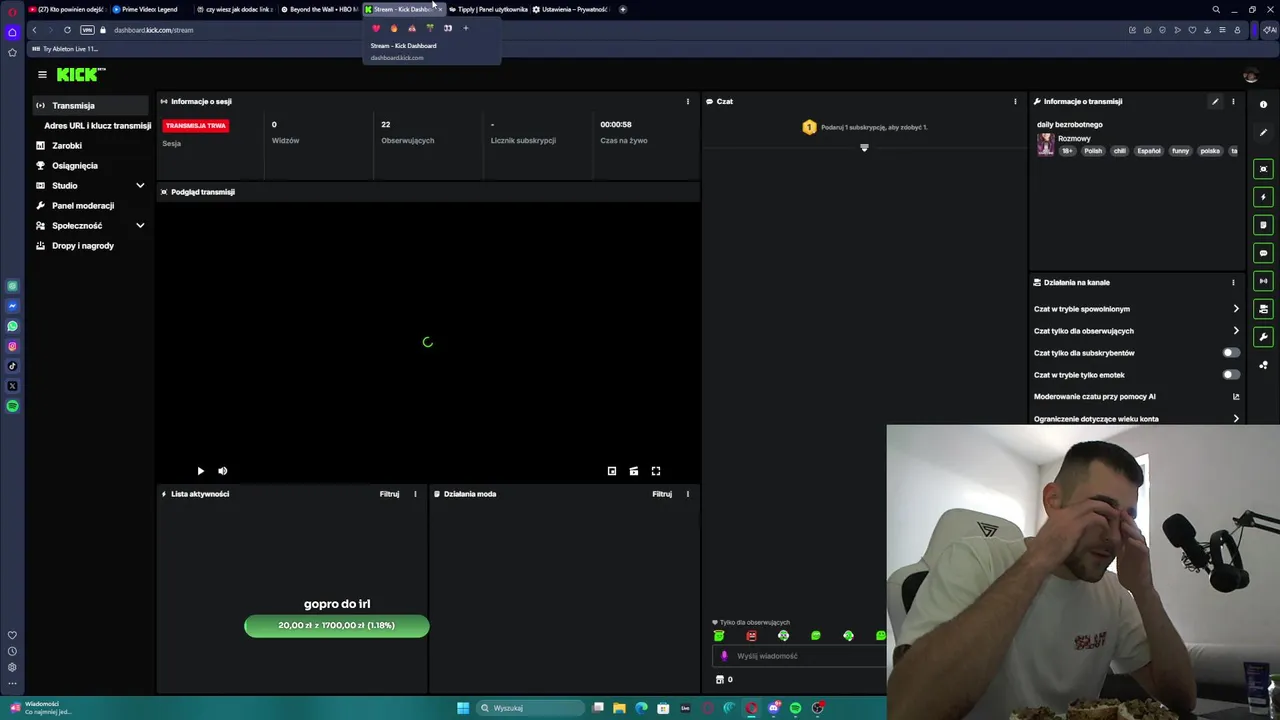This screenshot has height=720, width=1280.
Task: Click the Rozmowy category thumbnail
Action: point(1046,145)
